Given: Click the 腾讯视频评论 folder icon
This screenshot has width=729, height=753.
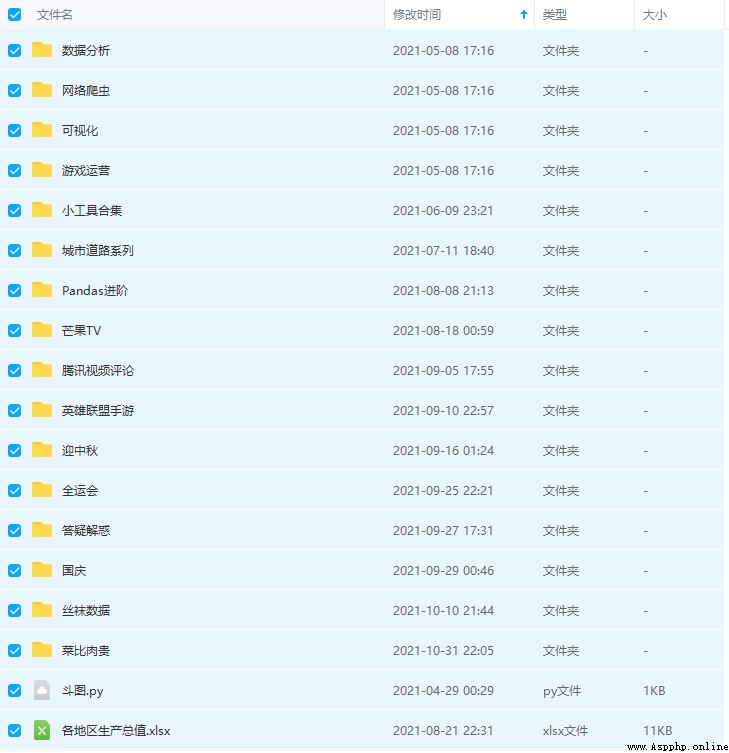Looking at the screenshot, I should coord(42,370).
